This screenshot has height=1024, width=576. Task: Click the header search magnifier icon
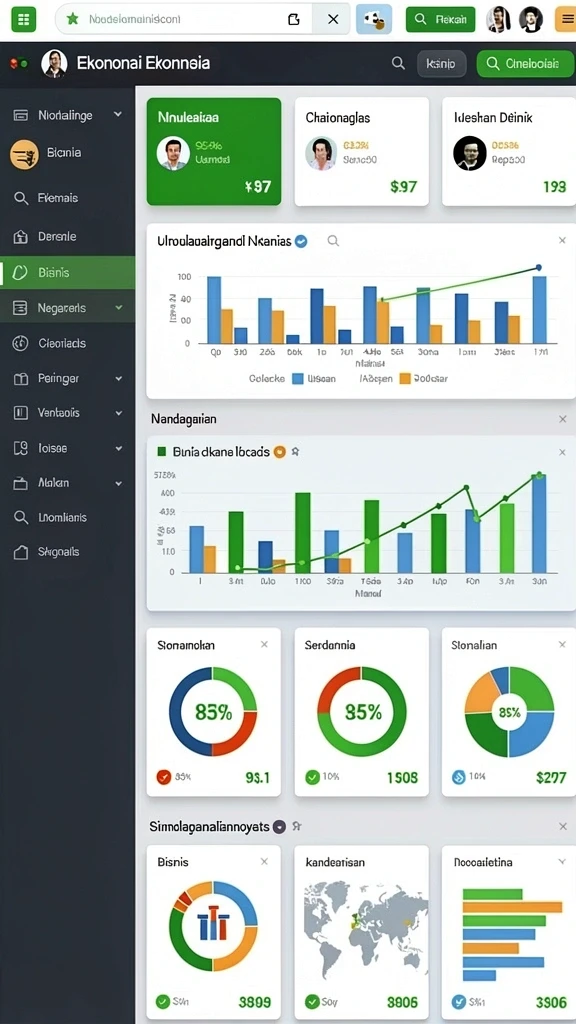[398, 63]
